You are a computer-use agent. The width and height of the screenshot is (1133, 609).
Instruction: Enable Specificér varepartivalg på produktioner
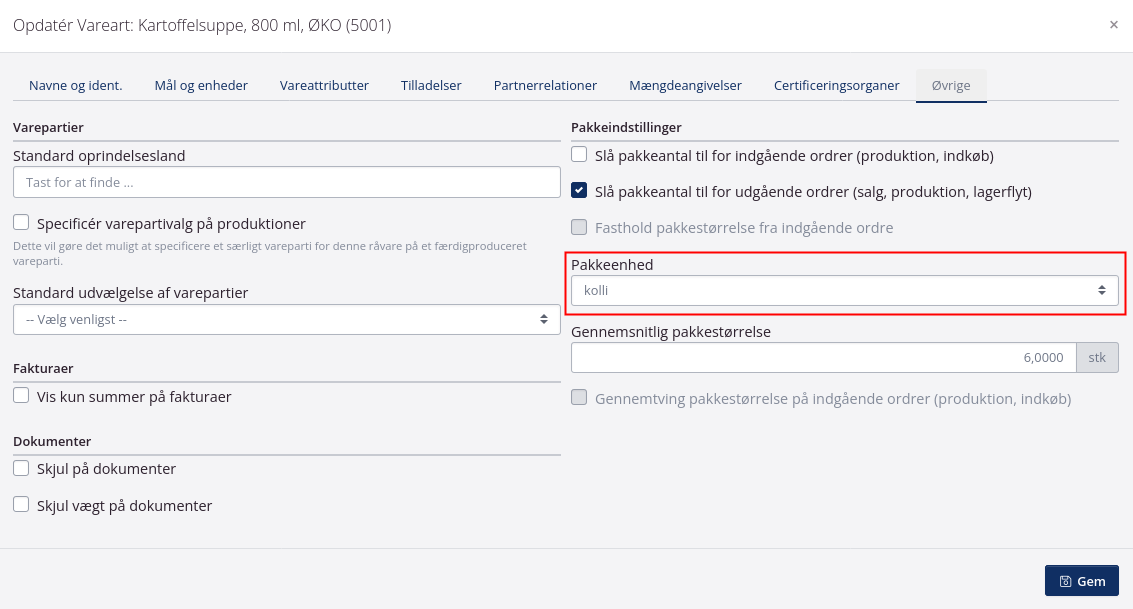pyautogui.click(x=20, y=223)
